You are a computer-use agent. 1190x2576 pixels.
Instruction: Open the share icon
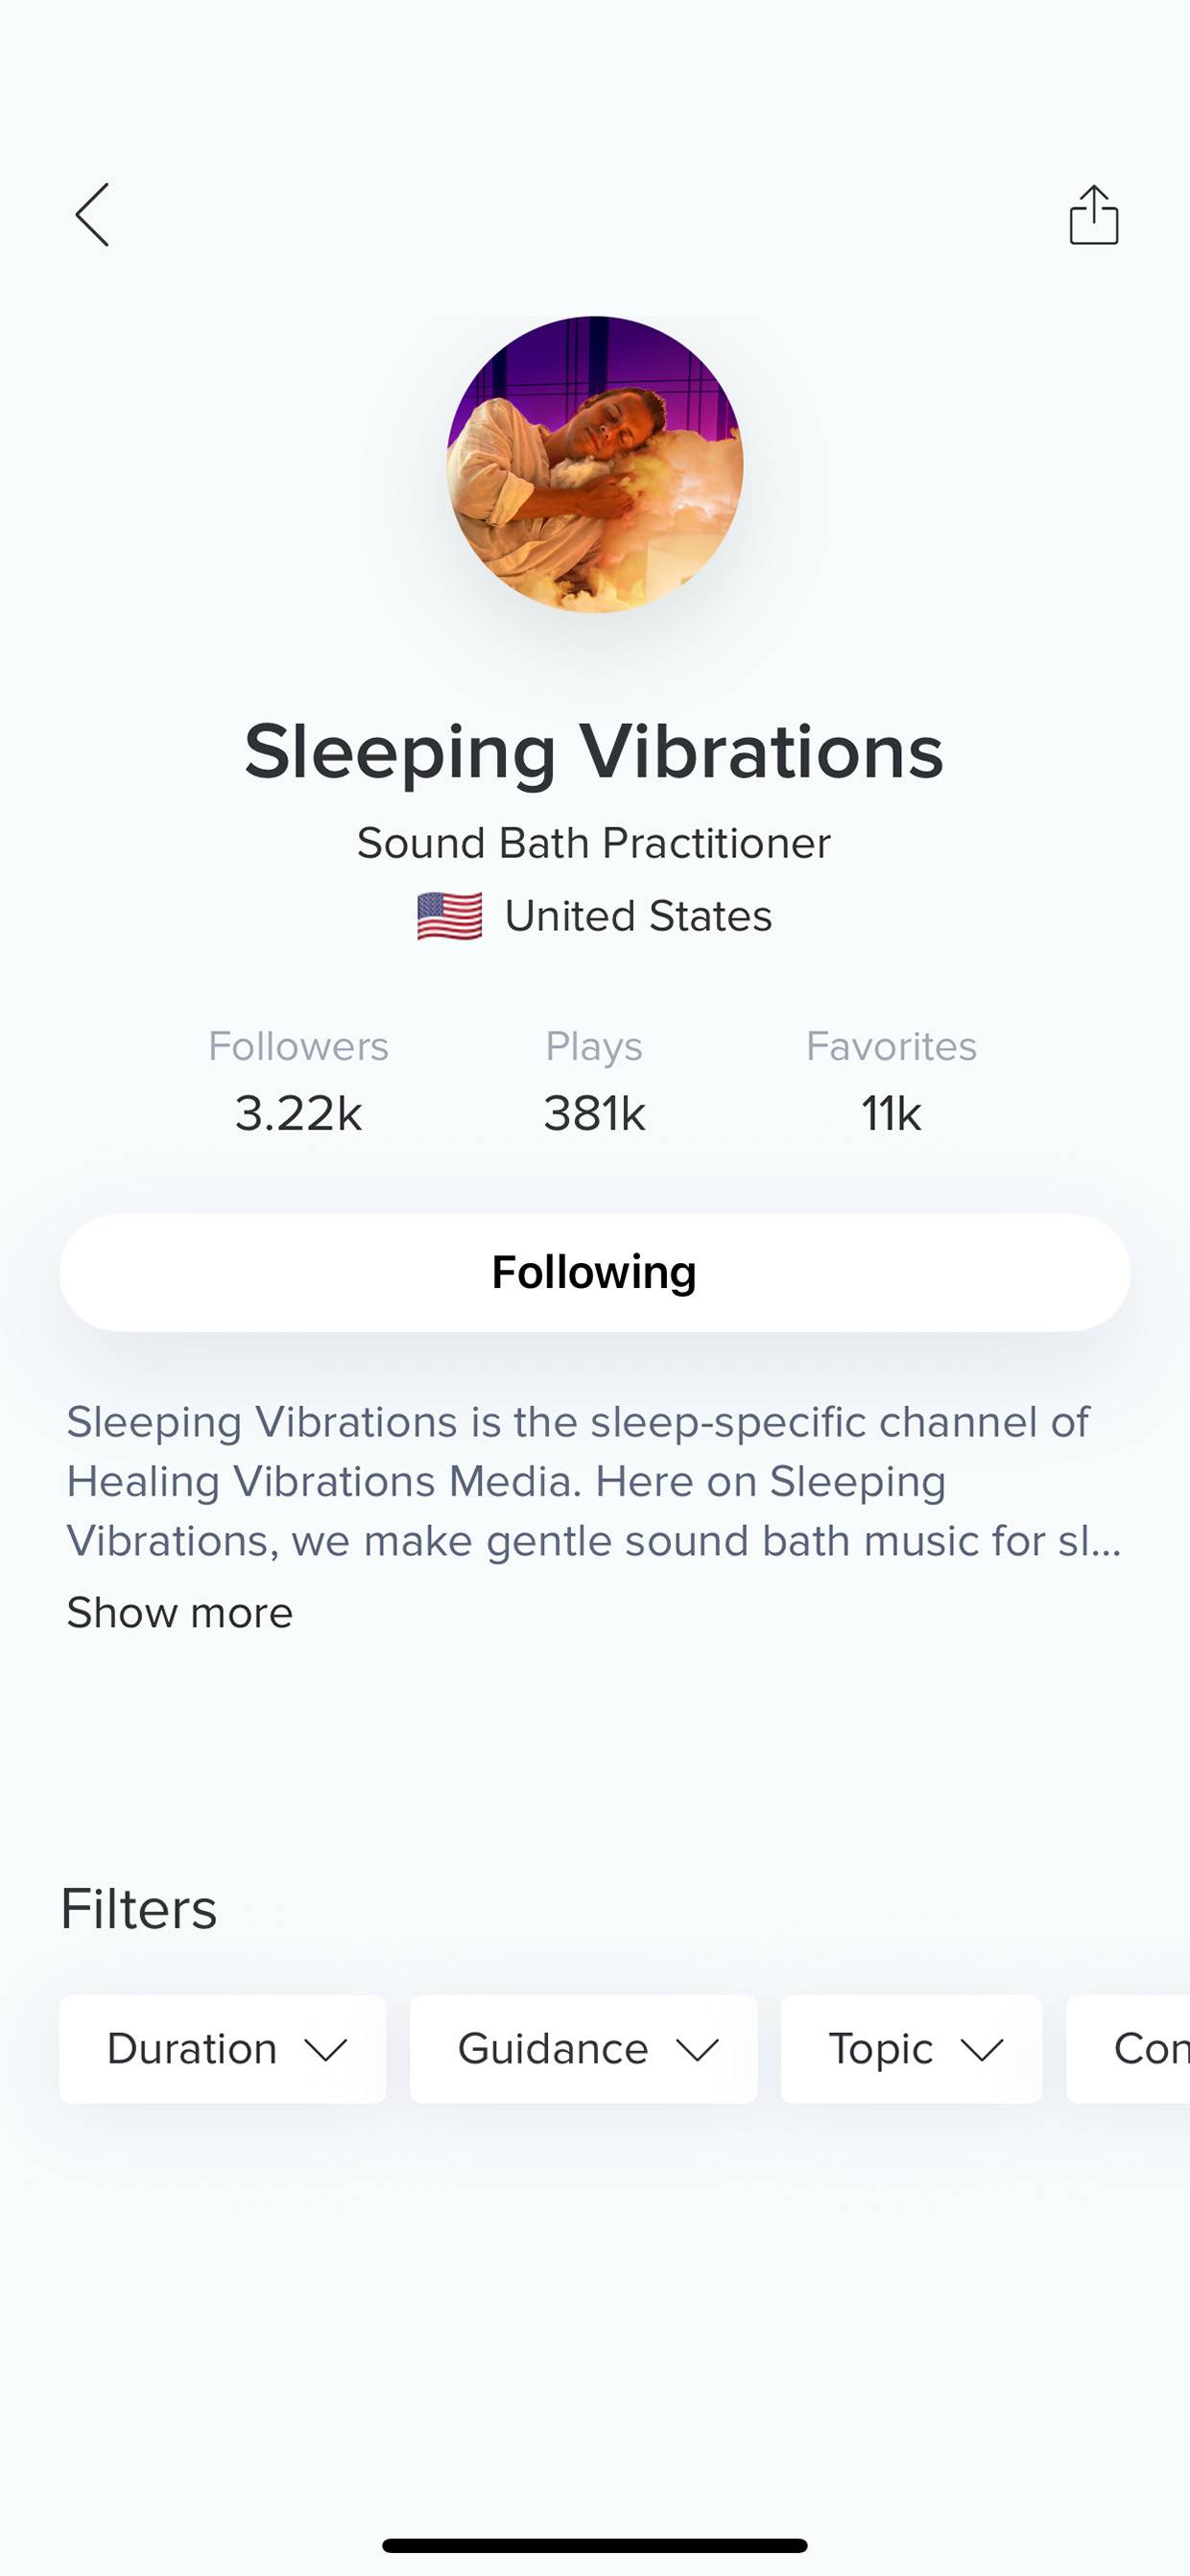click(x=1094, y=214)
